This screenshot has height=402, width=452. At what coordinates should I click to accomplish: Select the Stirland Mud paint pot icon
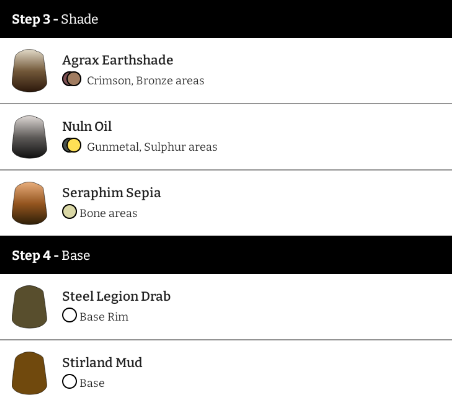click(29, 373)
